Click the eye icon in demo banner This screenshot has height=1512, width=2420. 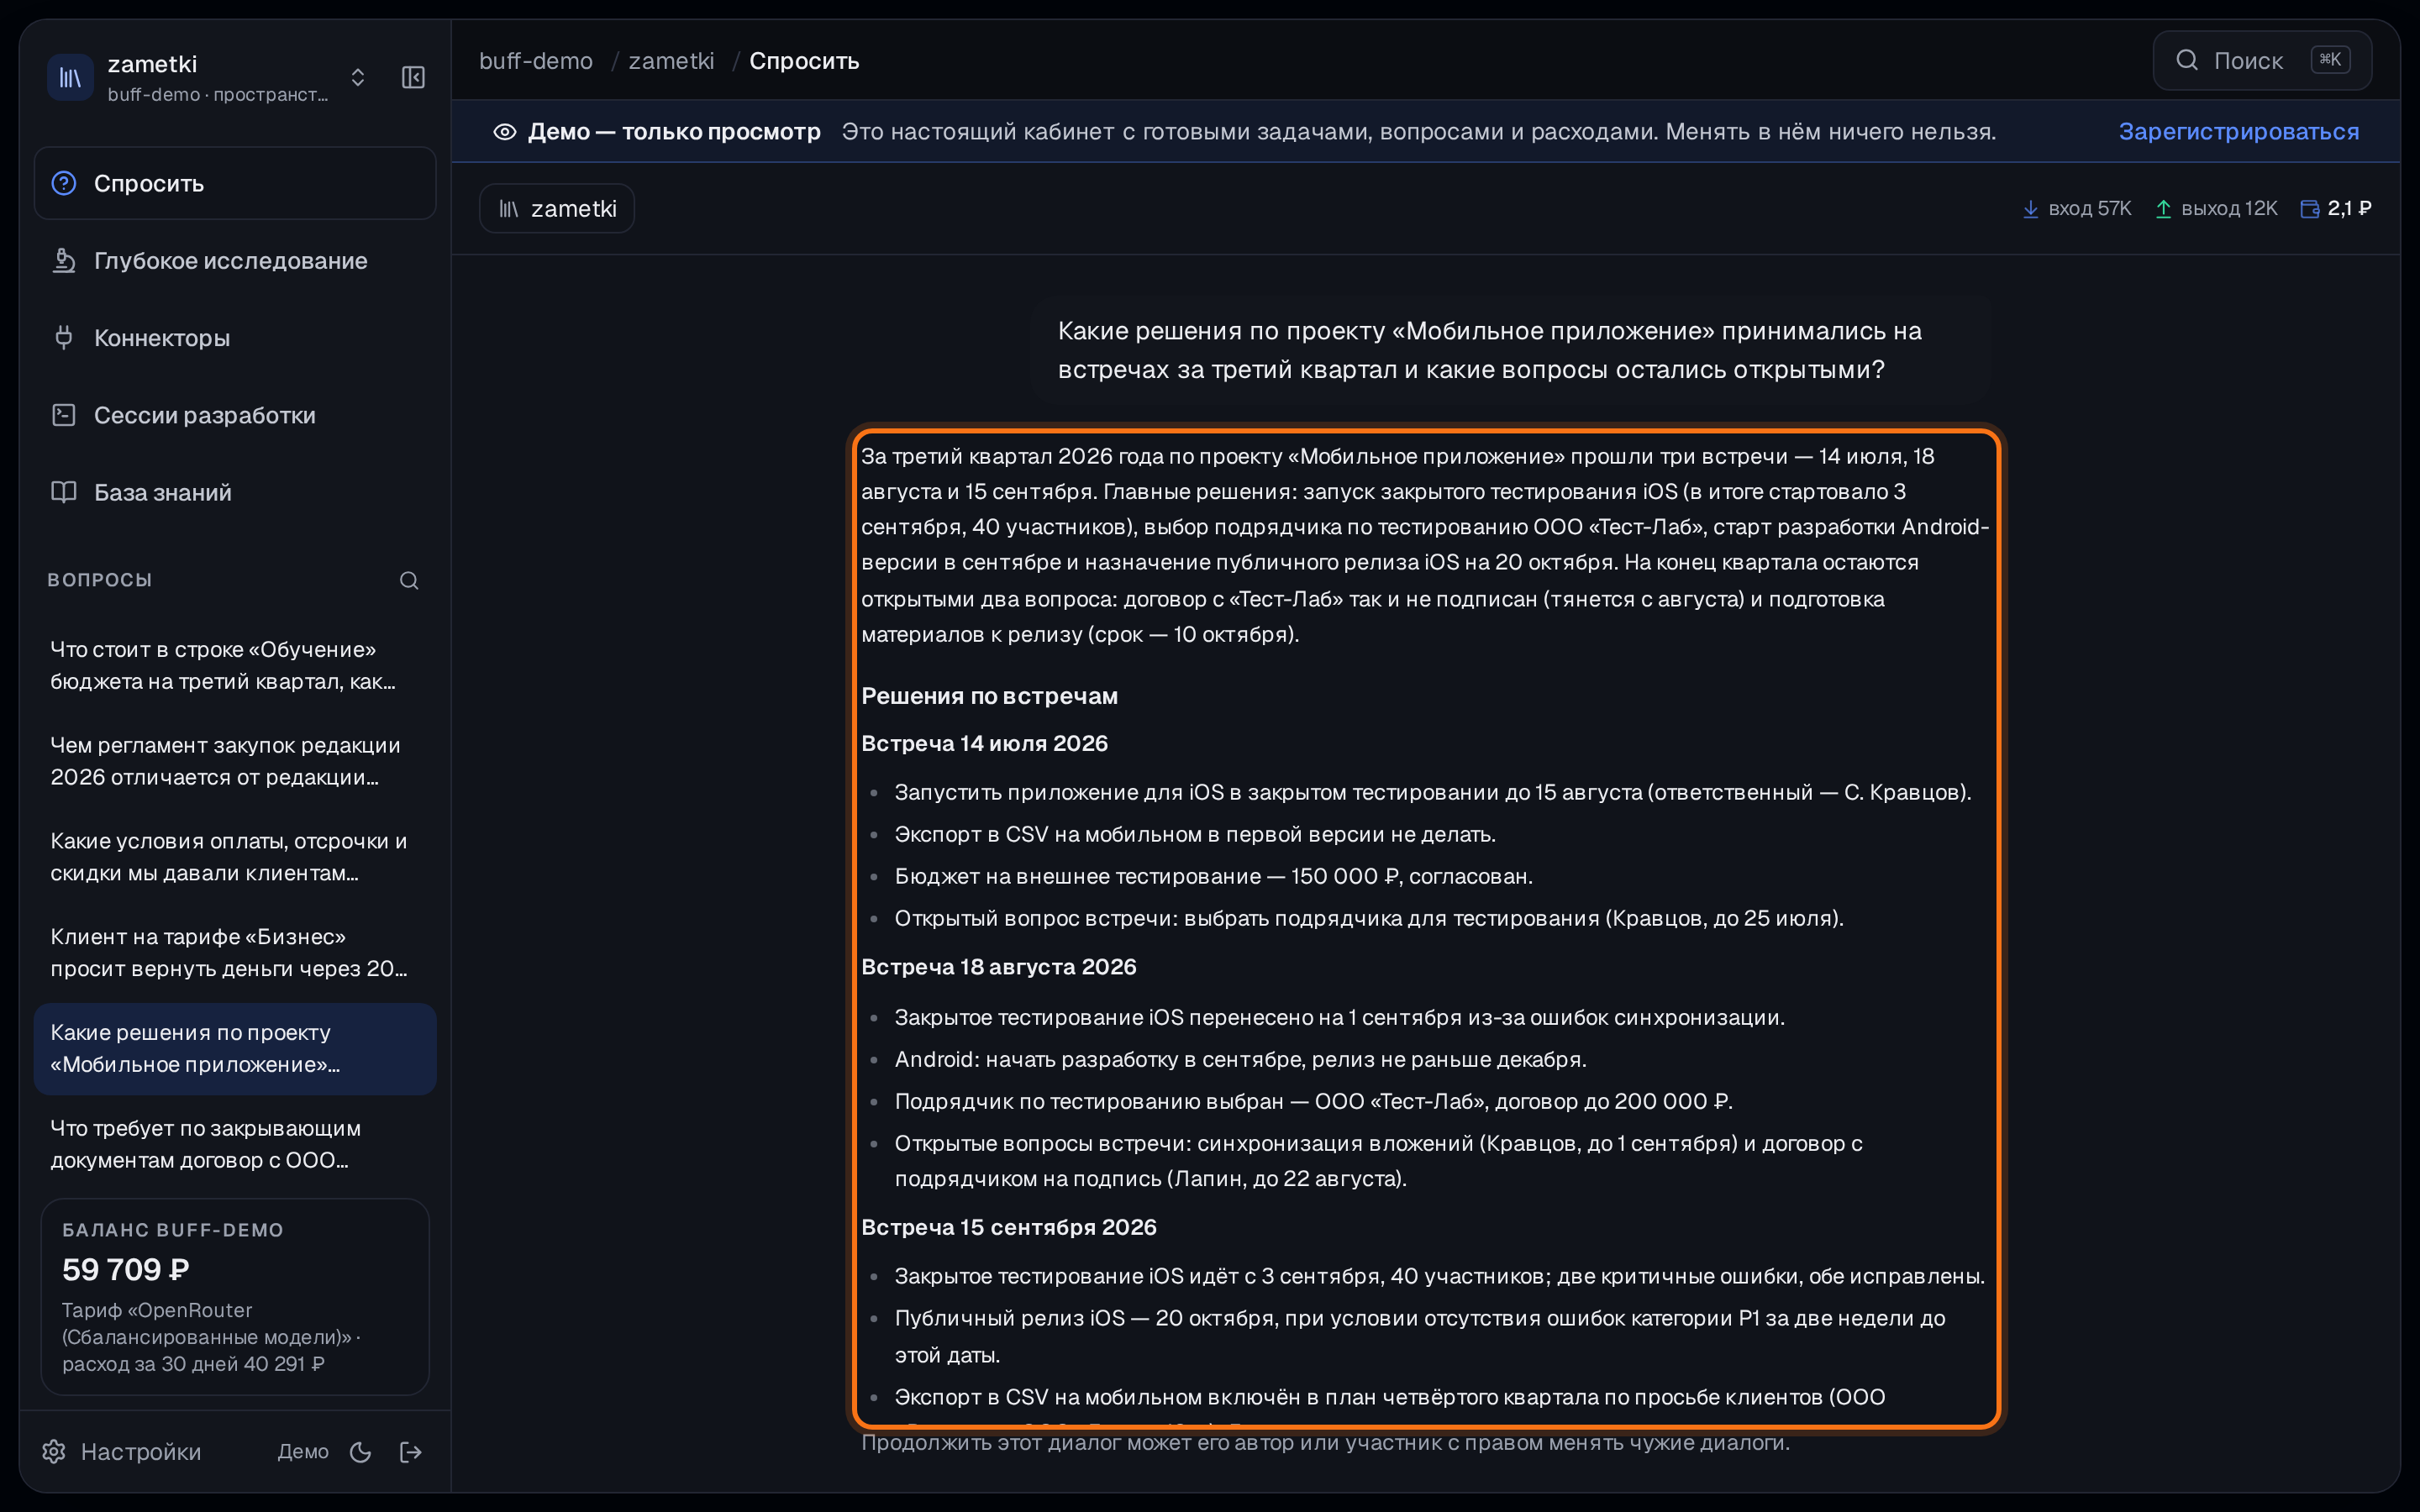pos(505,132)
